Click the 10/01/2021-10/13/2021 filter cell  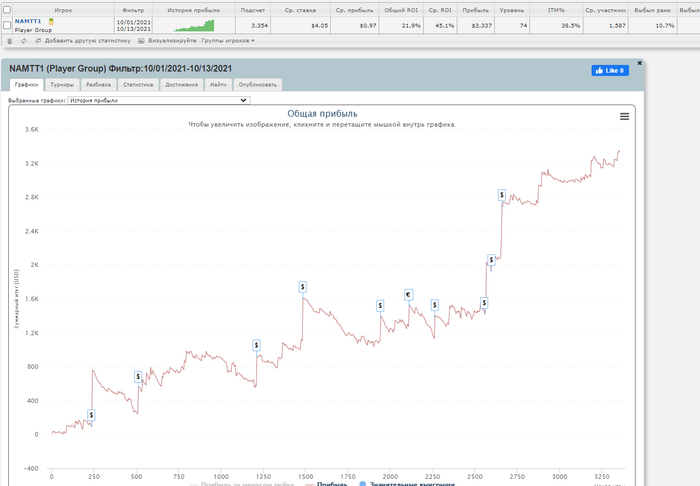click(133, 25)
